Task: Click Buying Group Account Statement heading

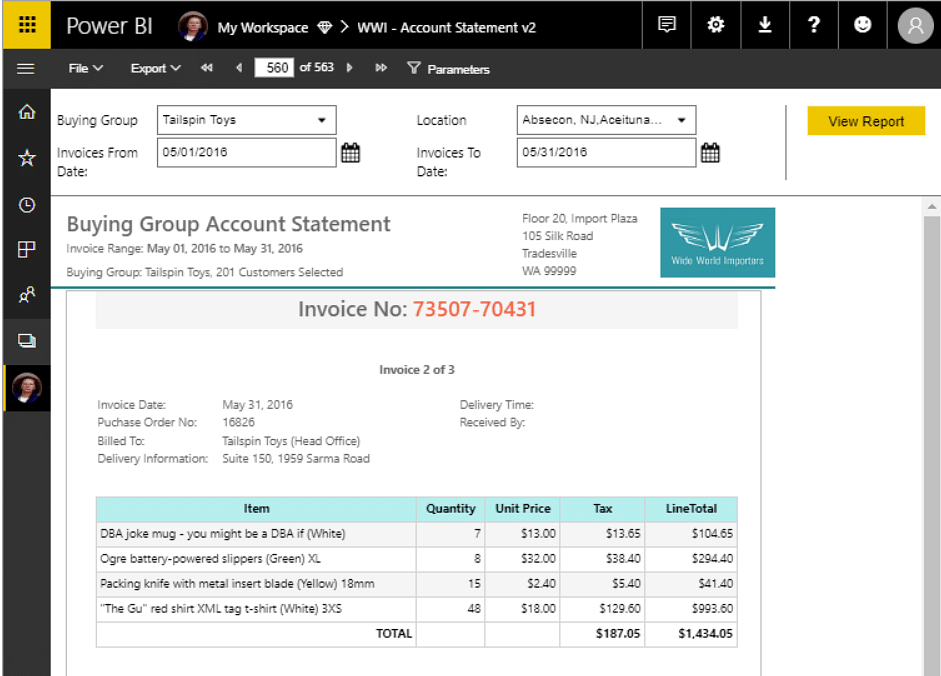Action: tap(228, 224)
